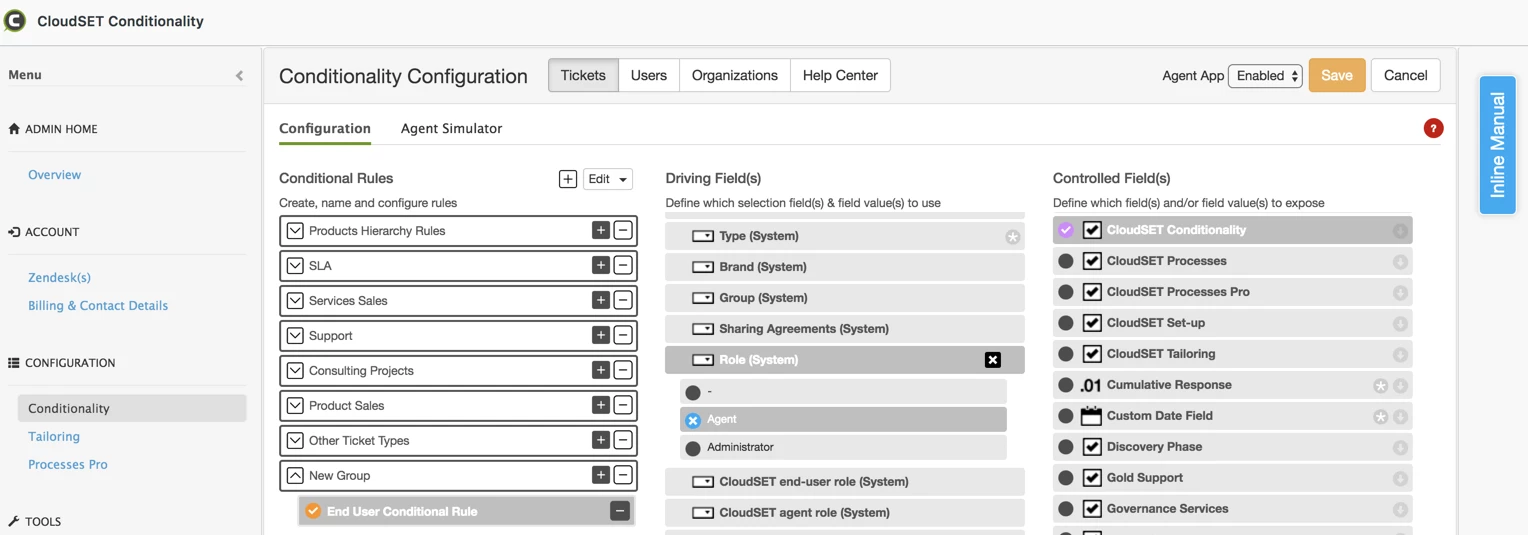The width and height of the screenshot is (1528, 535).
Task: Expand the SLA rules group
Action: [295, 266]
